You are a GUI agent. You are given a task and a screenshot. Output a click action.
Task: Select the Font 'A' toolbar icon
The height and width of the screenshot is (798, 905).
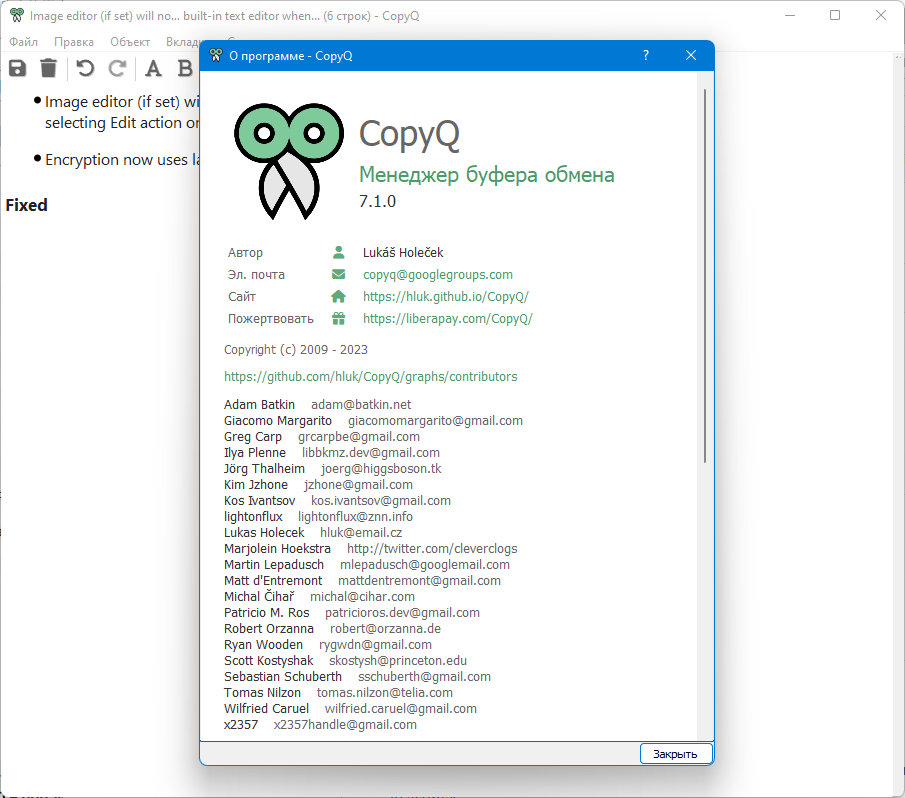tap(153, 68)
